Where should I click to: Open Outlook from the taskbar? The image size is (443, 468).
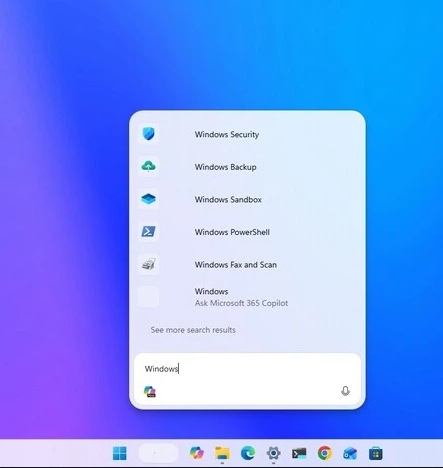point(350,453)
